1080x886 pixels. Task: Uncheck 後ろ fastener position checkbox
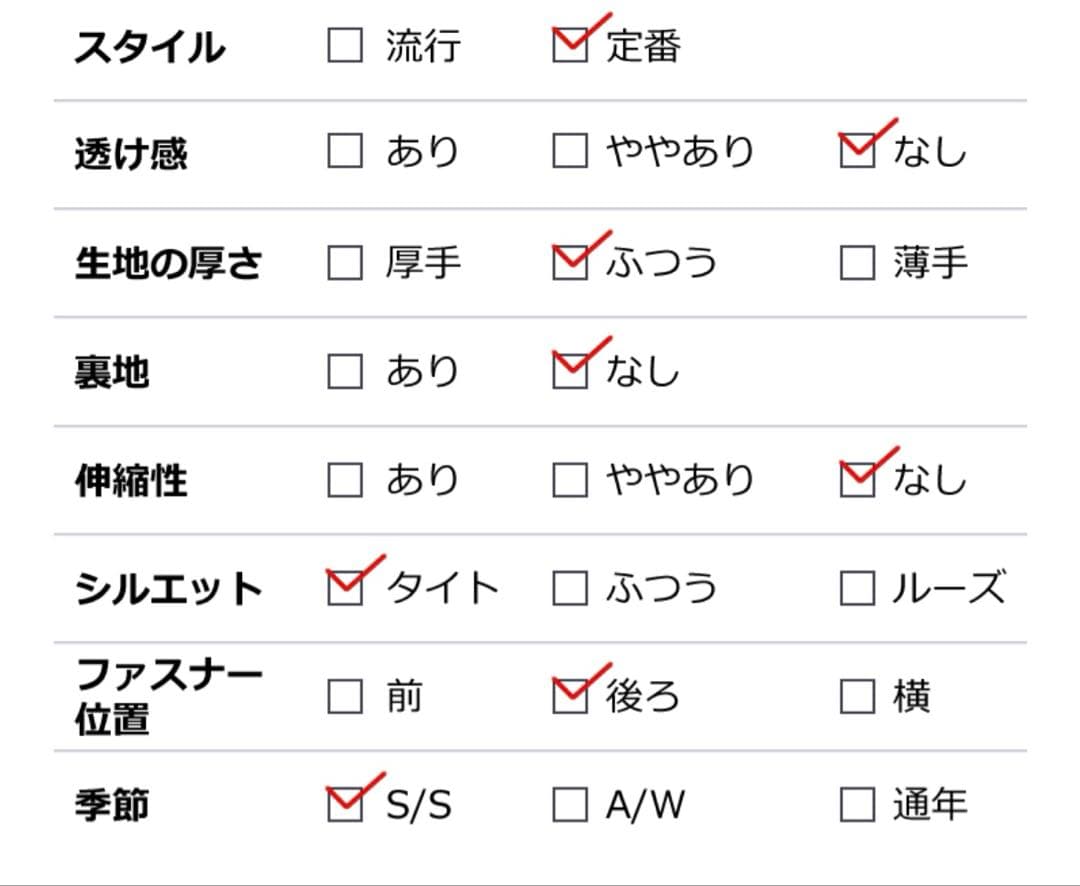570,696
